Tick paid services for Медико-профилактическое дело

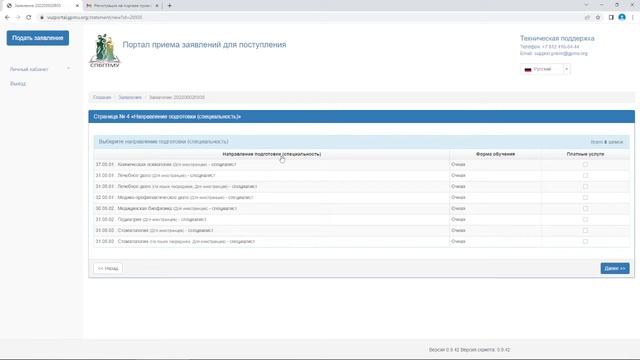[585, 198]
